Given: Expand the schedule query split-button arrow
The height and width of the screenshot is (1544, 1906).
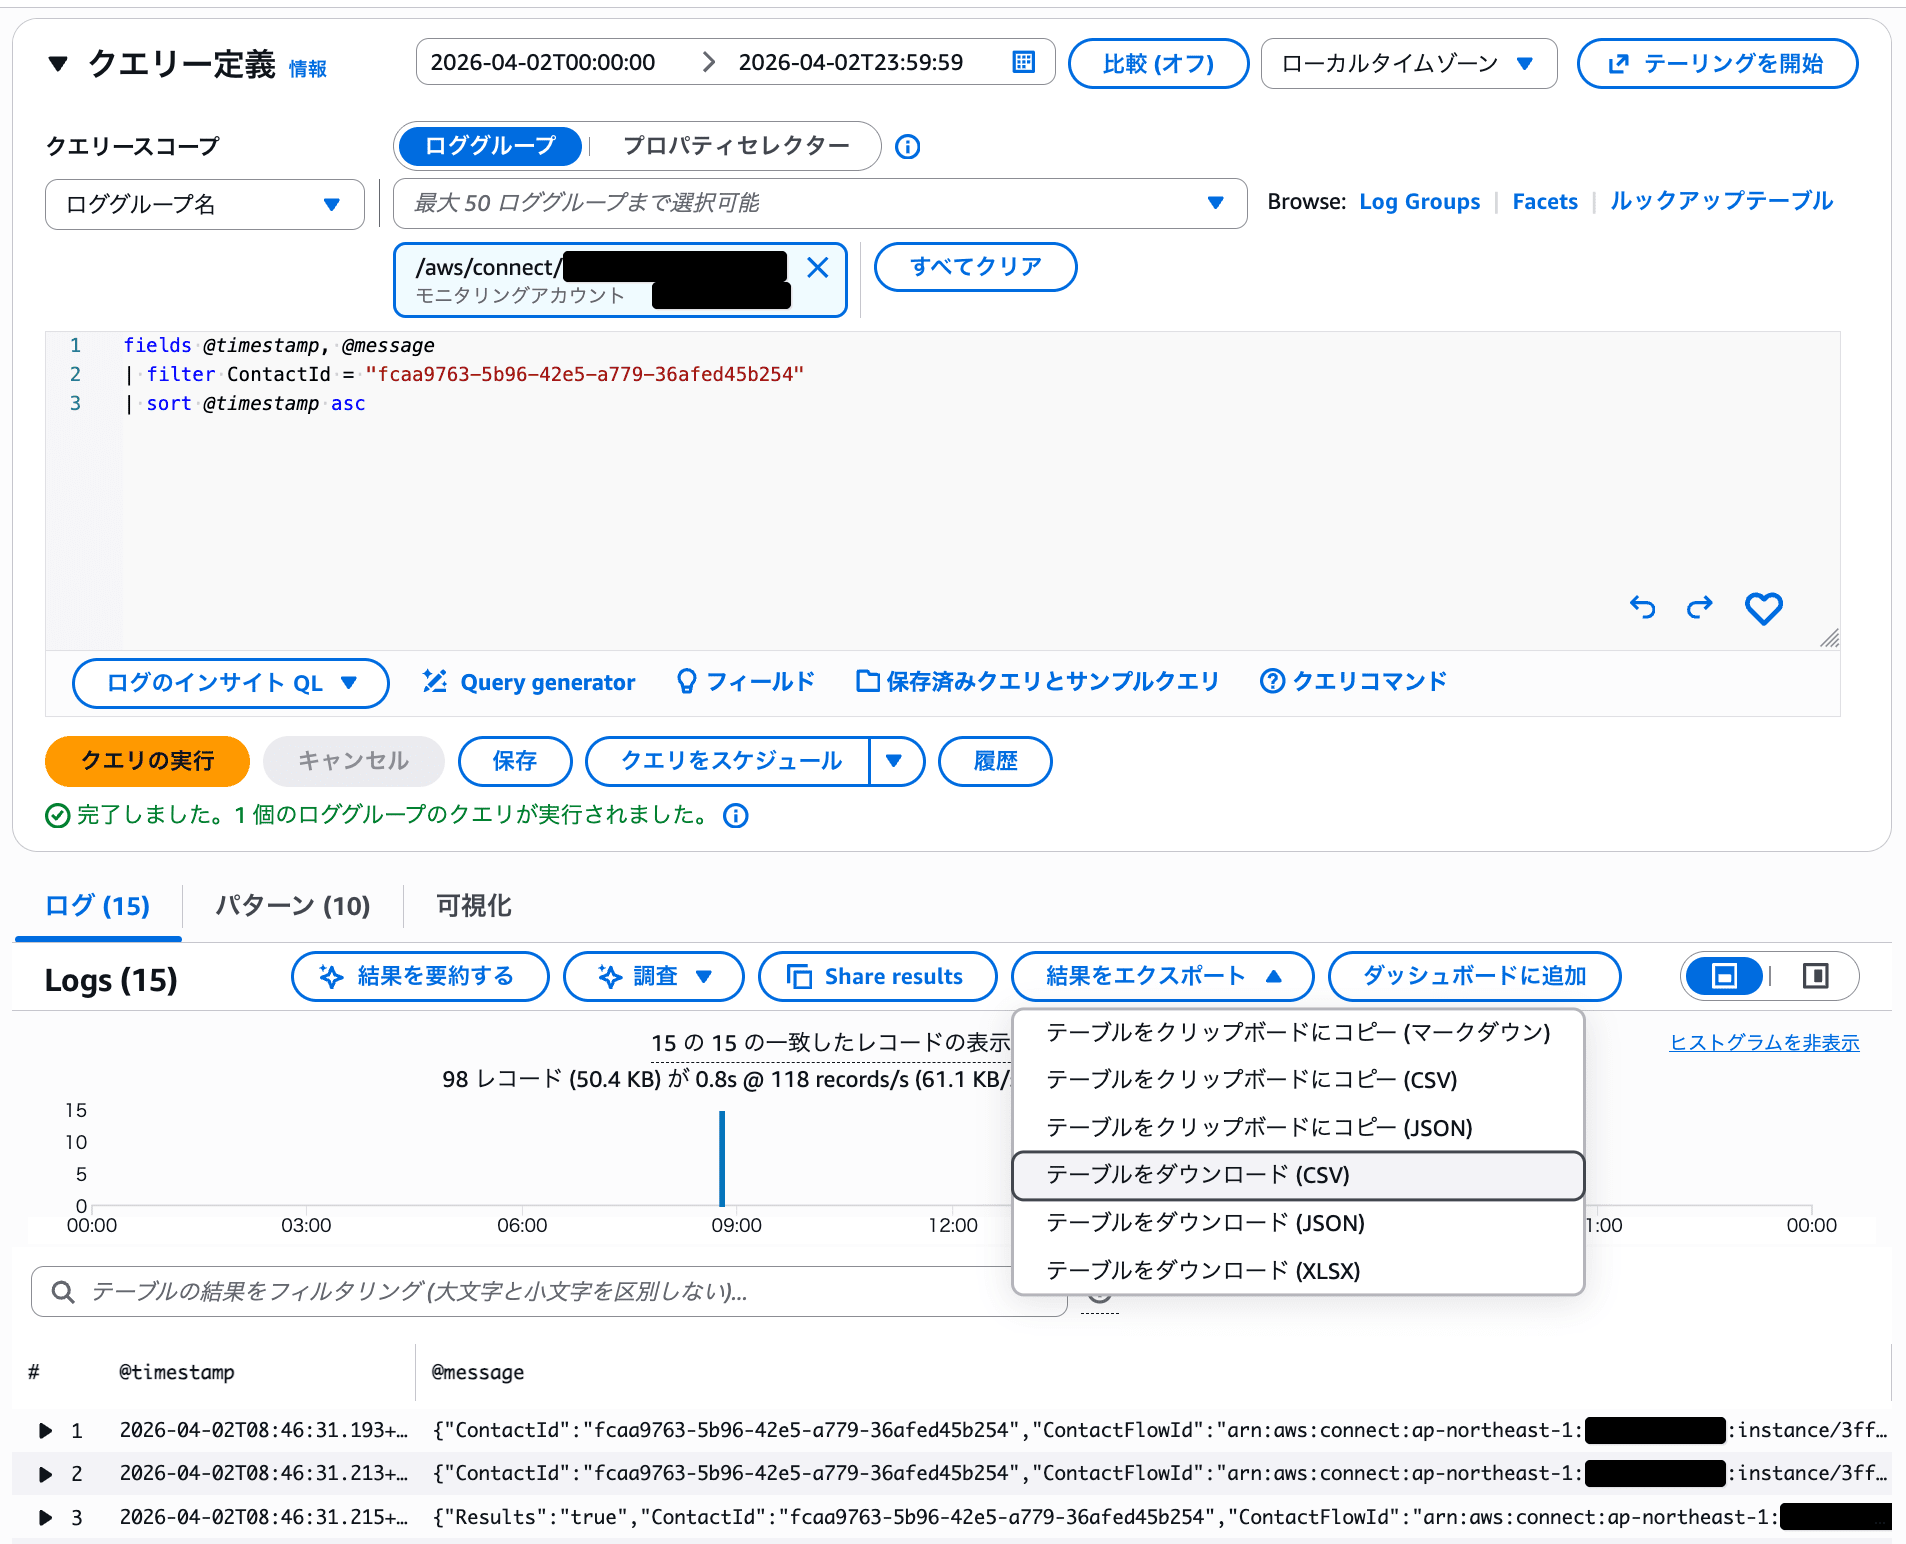Looking at the screenshot, I should pos(895,761).
